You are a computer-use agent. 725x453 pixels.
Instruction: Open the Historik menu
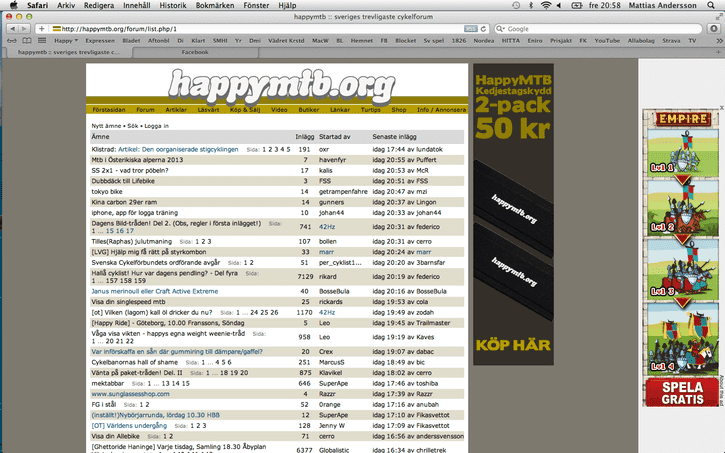[x=173, y=5]
